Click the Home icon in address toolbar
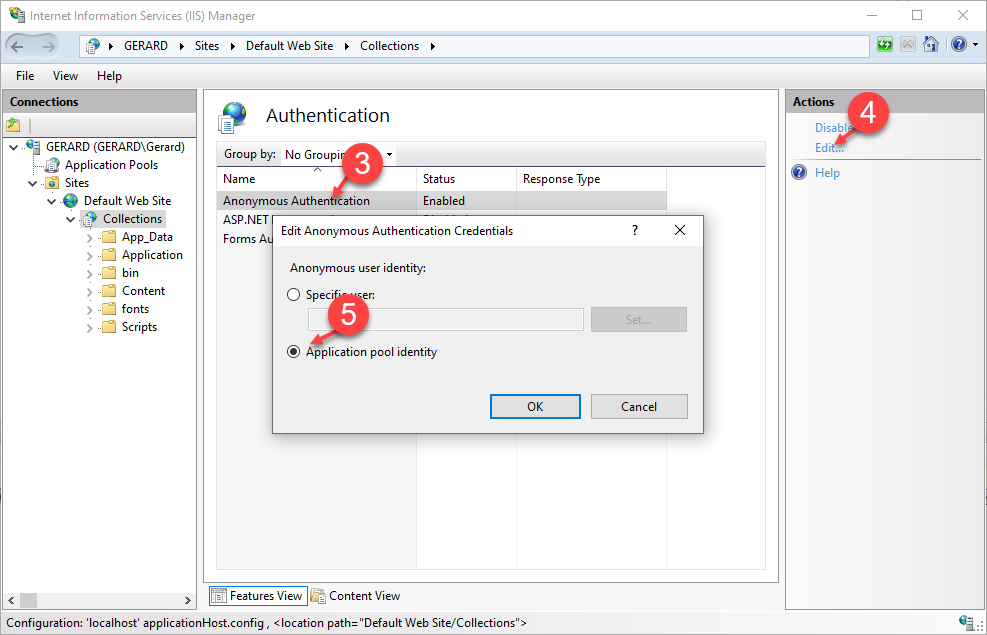Image resolution: width=987 pixels, height=635 pixels. click(x=931, y=45)
